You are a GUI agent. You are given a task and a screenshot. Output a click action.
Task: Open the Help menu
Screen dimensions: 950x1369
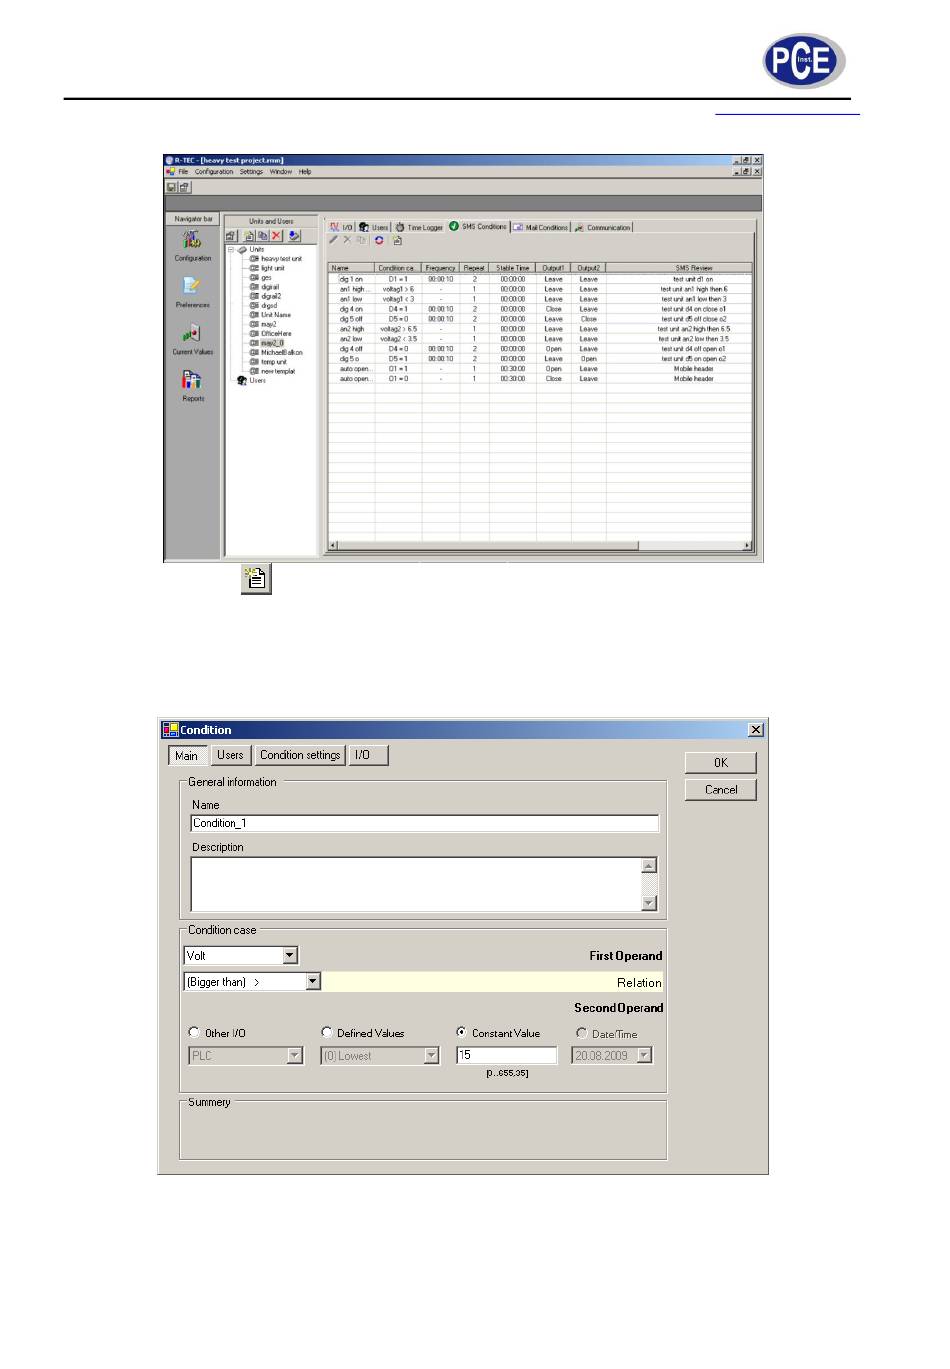pos(305,172)
